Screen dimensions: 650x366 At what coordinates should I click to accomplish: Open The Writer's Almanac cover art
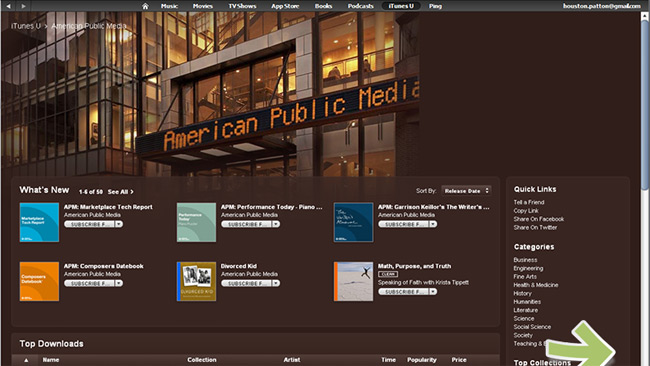(x=354, y=222)
